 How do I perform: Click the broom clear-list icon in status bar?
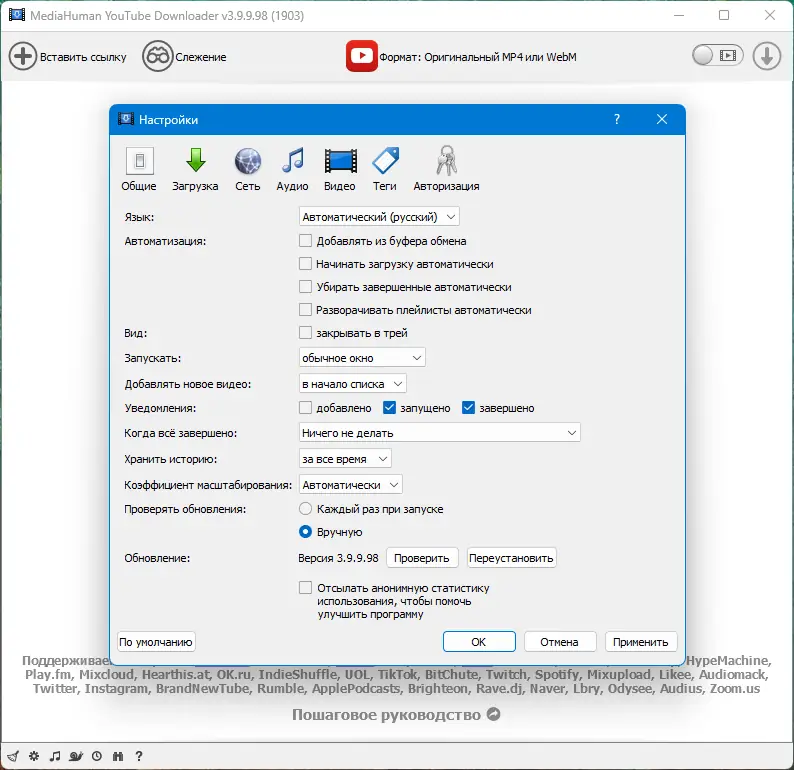tap(14, 756)
